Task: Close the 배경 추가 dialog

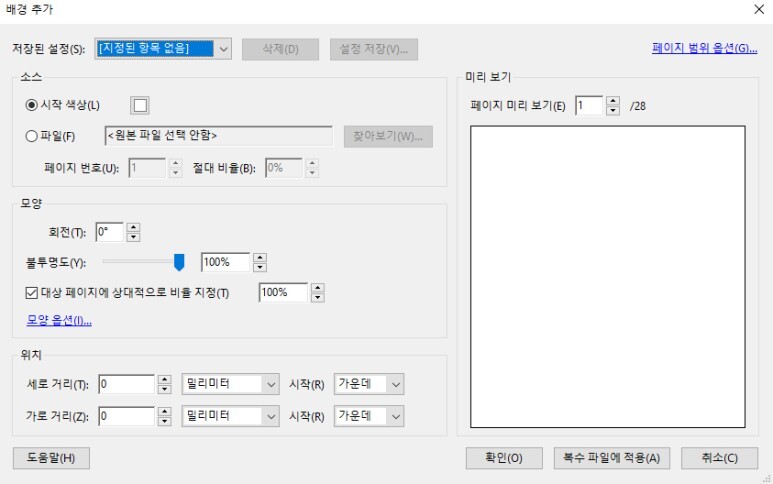Action: click(759, 9)
